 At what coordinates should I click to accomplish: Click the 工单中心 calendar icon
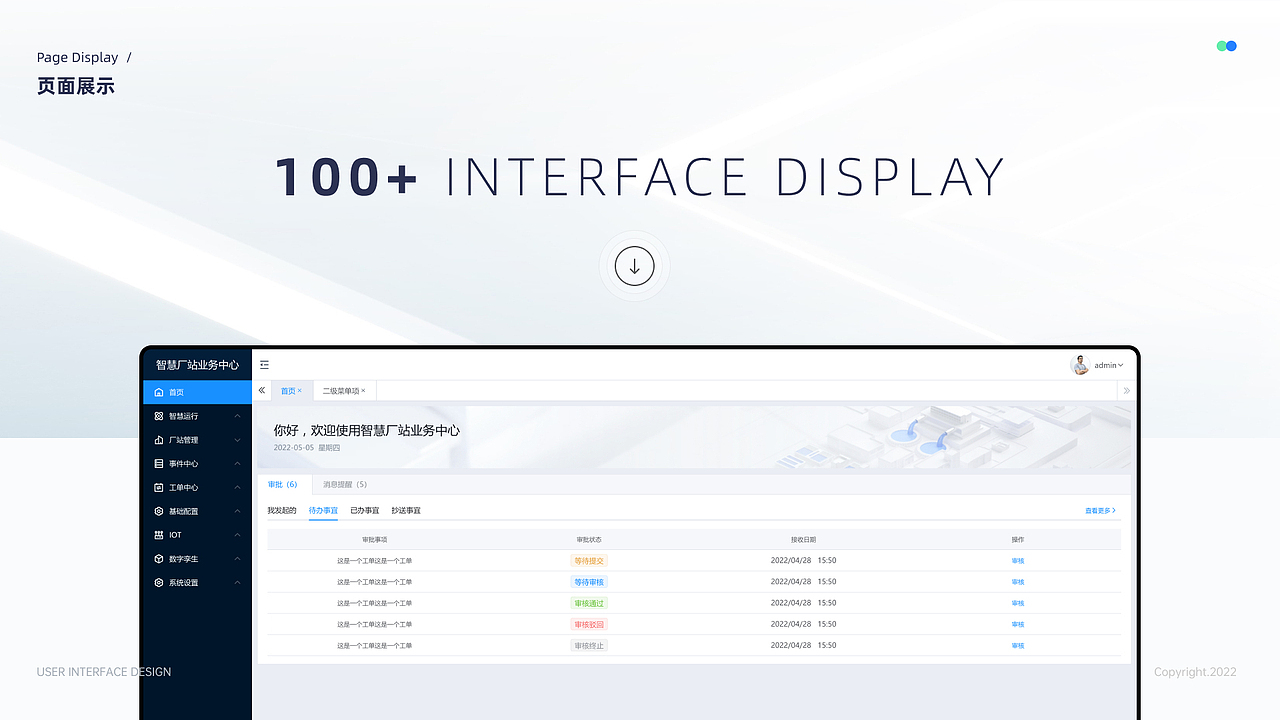click(x=159, y=488)
